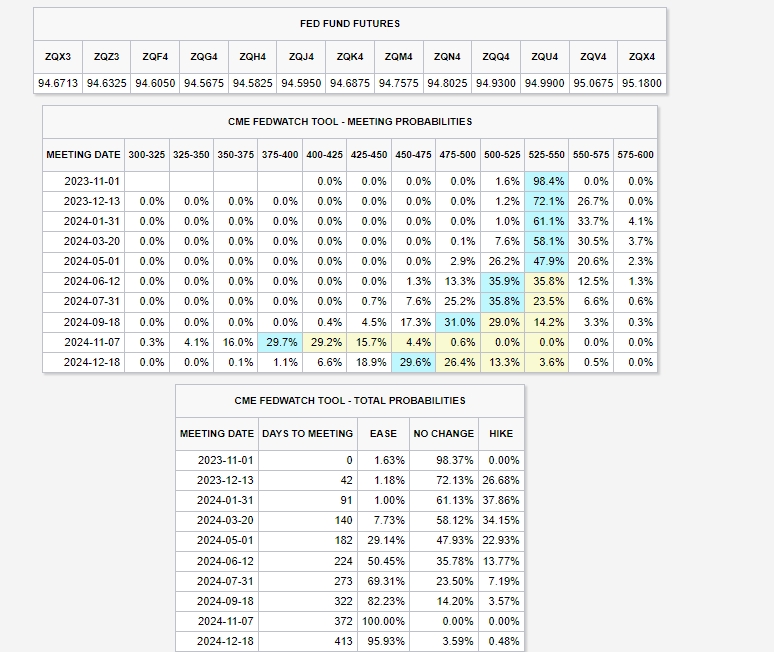Click the FED FUND FUTURES table title
The width and height of the screenshot is (774, 652).
click(350, 23)
